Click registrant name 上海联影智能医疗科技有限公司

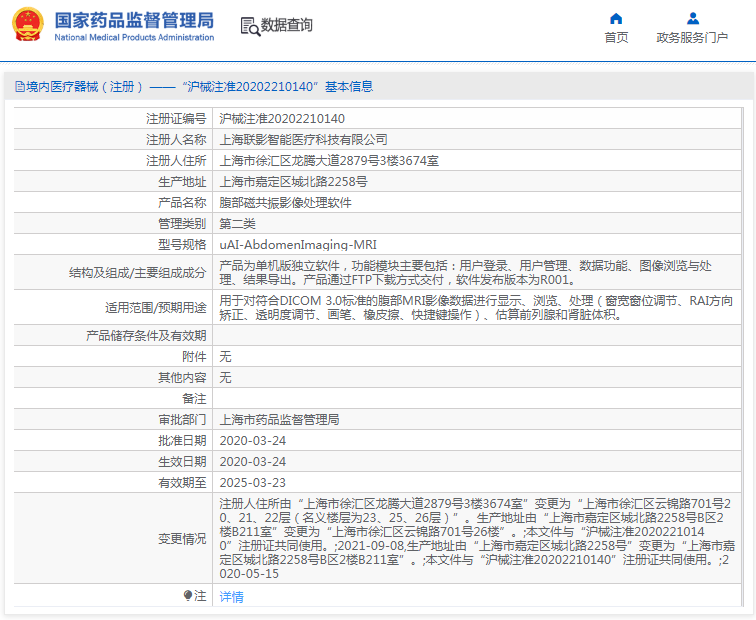[x=304, y=140]
